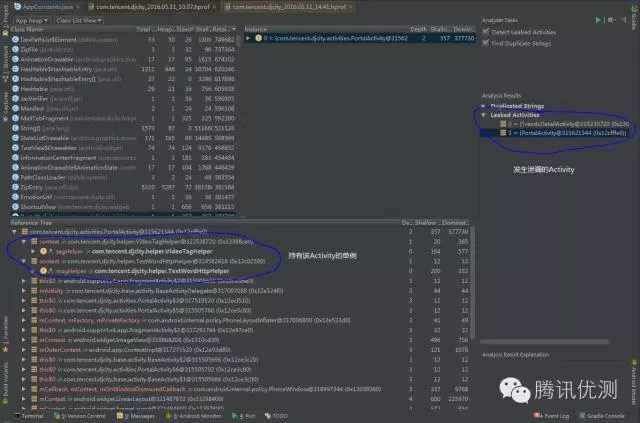Screen dimensions: 640x423
Task: Sort instances by Depth column header
Action: click(x=419, y=29)
